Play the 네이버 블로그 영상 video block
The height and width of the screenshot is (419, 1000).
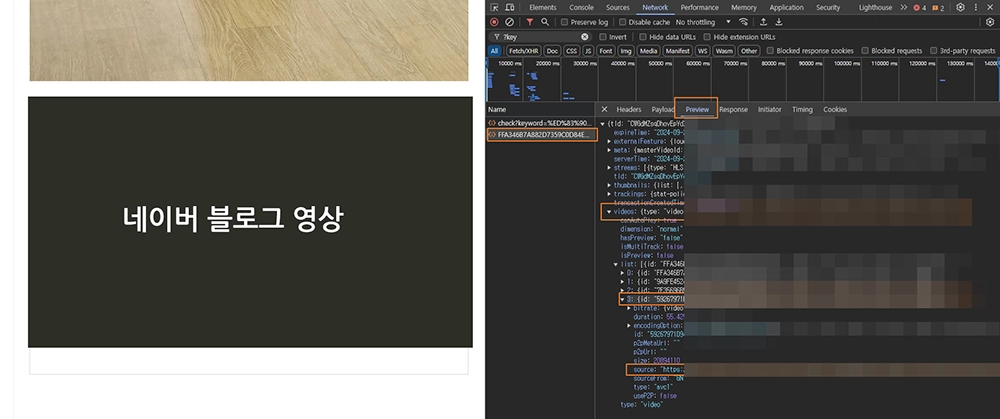click(250, 222)
